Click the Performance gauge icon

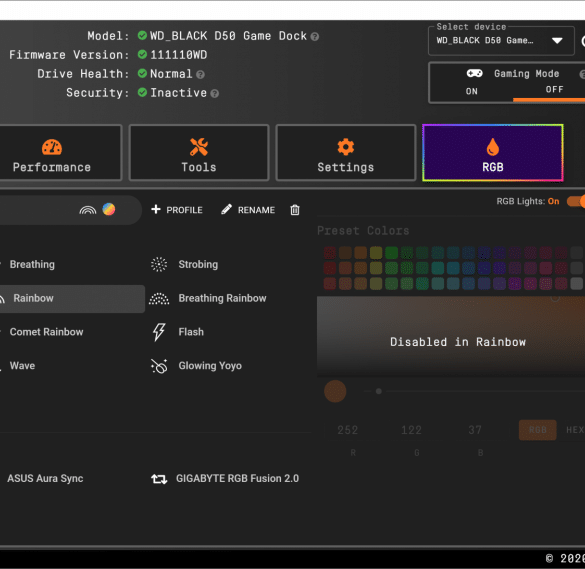[52, 147]
